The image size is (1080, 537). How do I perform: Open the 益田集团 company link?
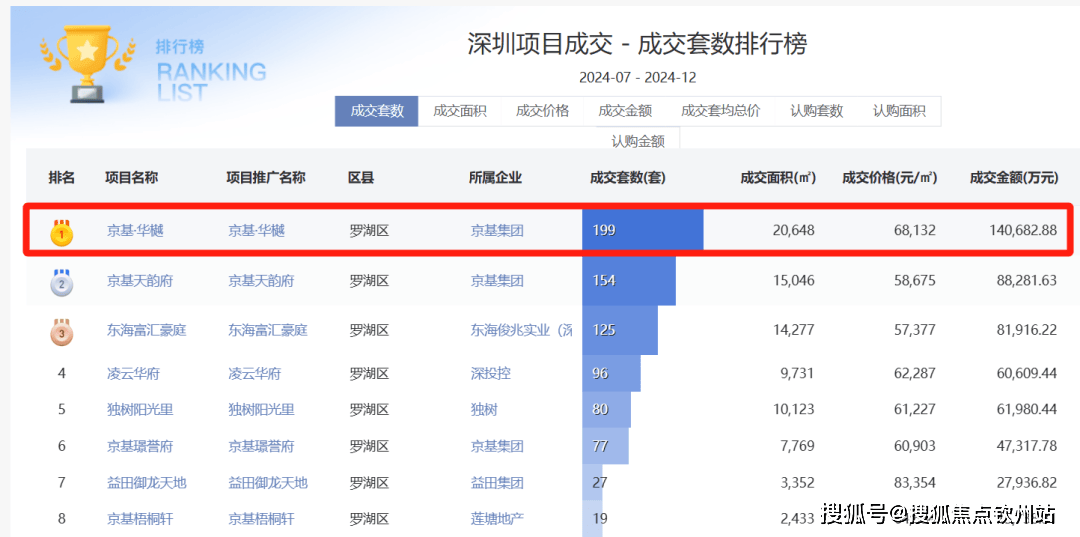coord(497,483)
